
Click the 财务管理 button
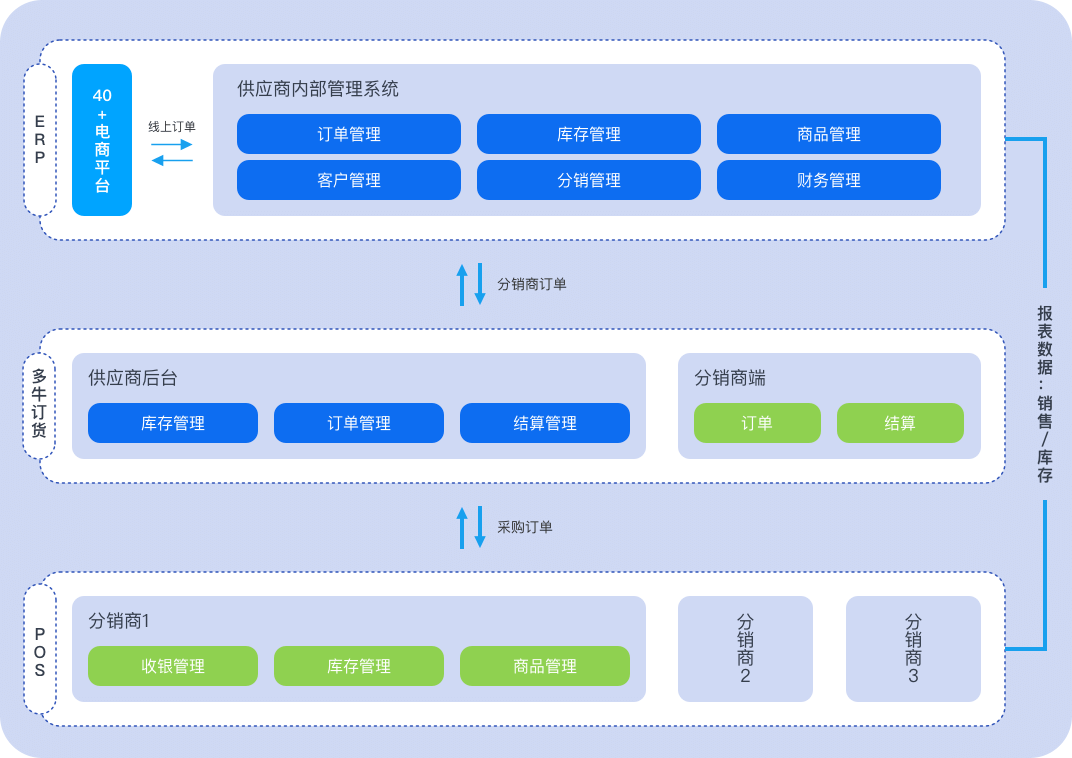[829, 180]
